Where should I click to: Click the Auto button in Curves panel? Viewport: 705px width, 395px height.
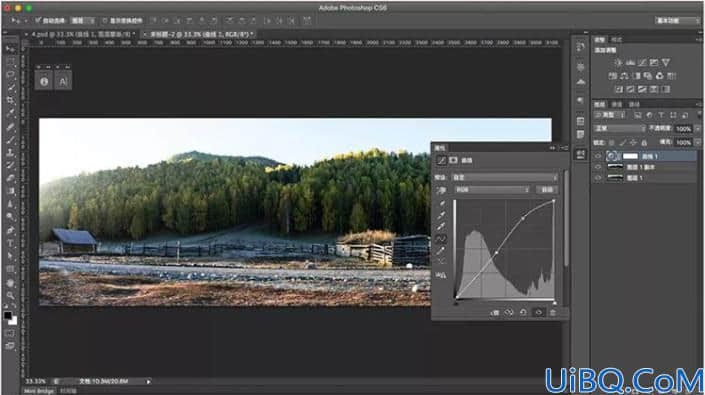pos(547,190)
